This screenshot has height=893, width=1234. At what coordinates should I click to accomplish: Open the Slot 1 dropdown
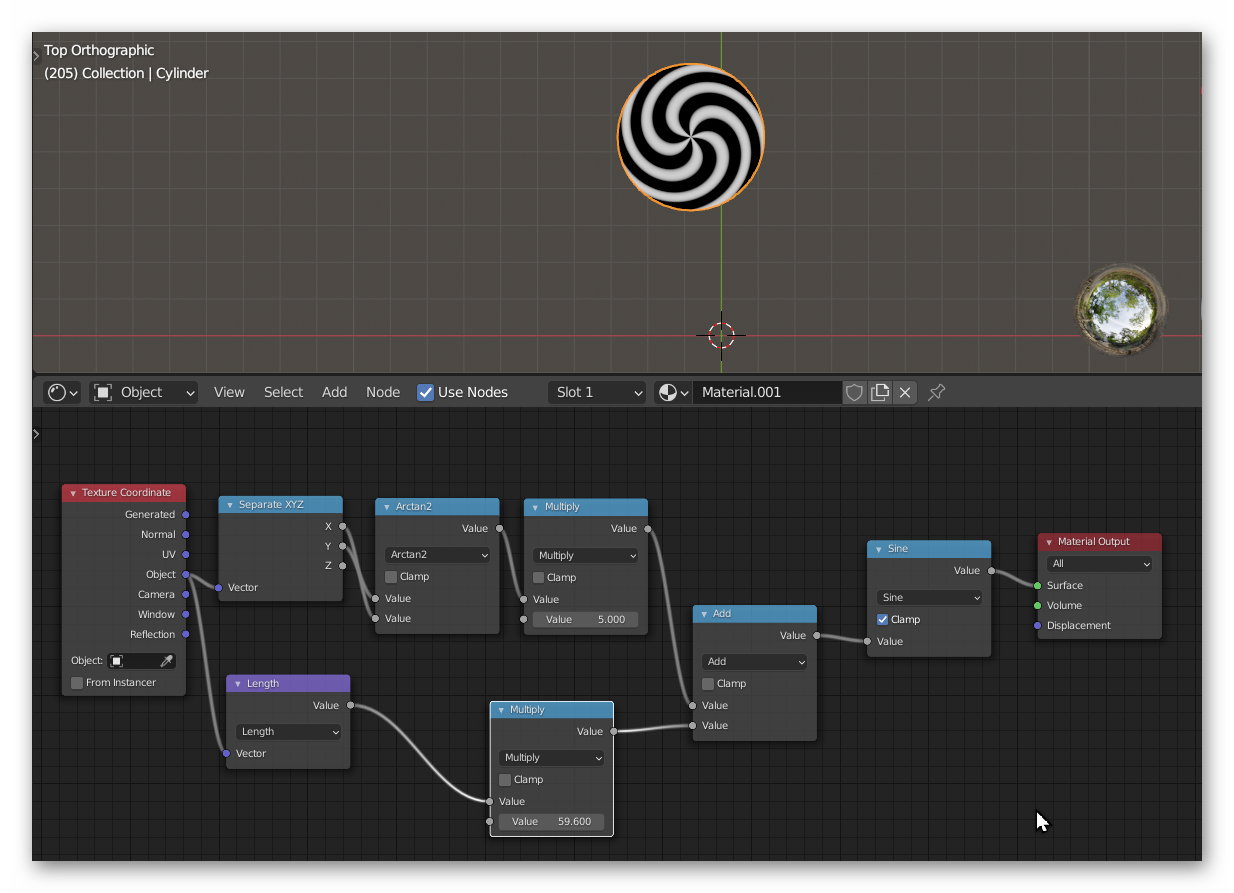[598, 392]
